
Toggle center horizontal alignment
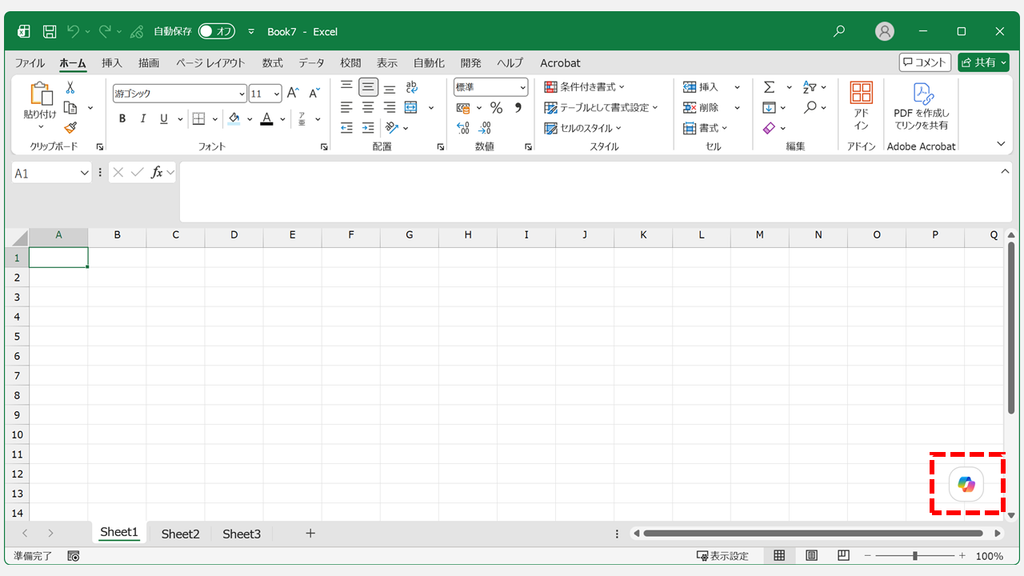coord(368,108)
